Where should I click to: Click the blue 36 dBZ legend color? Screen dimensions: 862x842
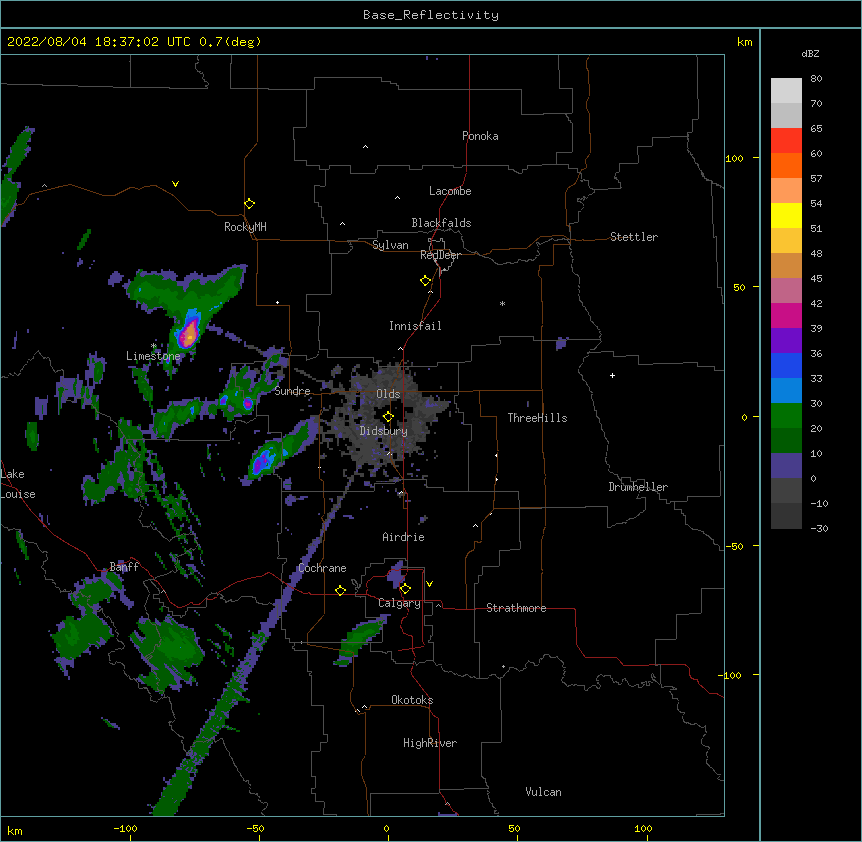[x=786, y=365]
